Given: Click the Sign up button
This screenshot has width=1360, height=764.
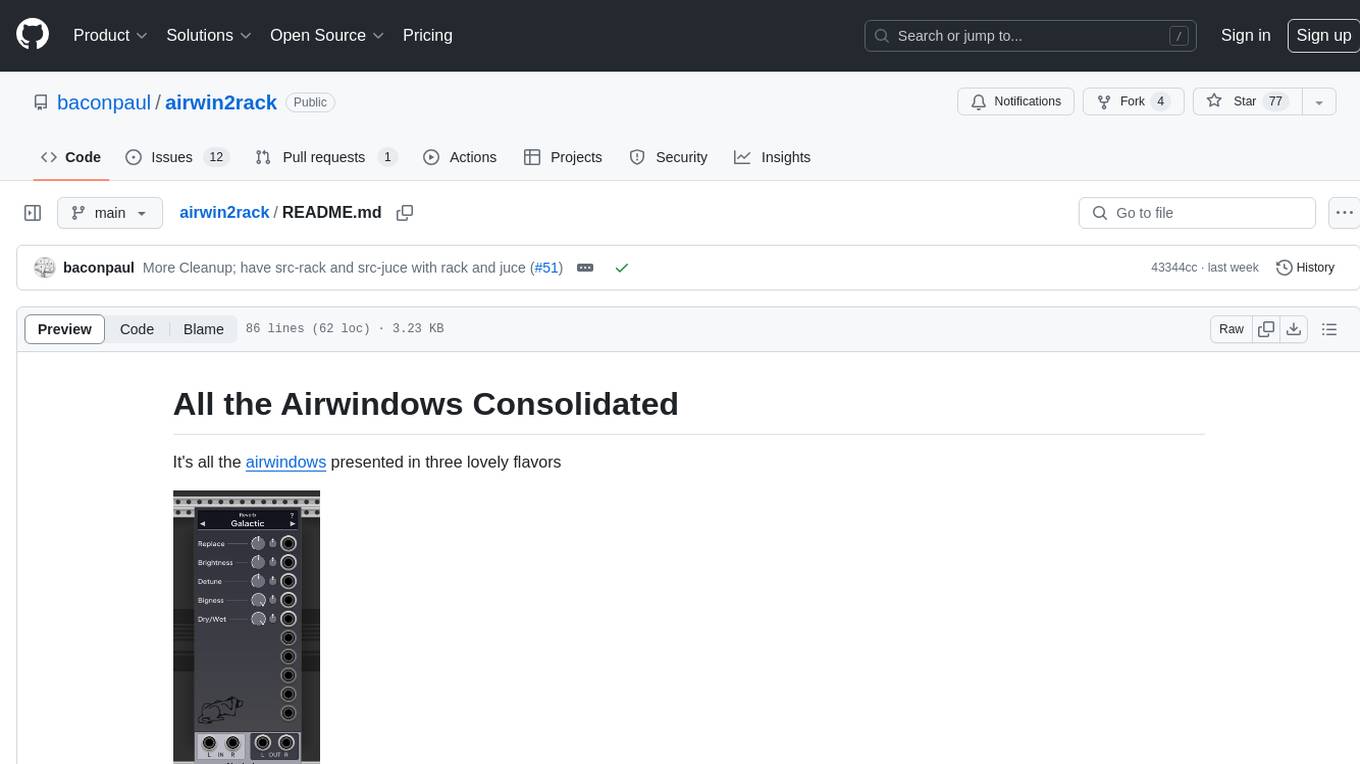Looking at the screenshot, I should pyautogui.click(x=1323, y=35).
